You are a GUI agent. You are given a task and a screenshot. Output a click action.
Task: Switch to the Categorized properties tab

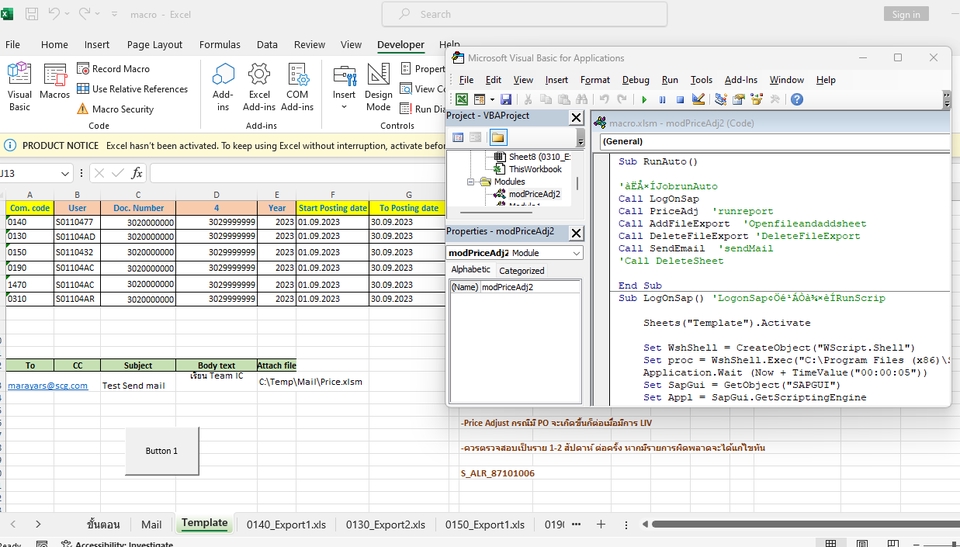pos(521,270)
